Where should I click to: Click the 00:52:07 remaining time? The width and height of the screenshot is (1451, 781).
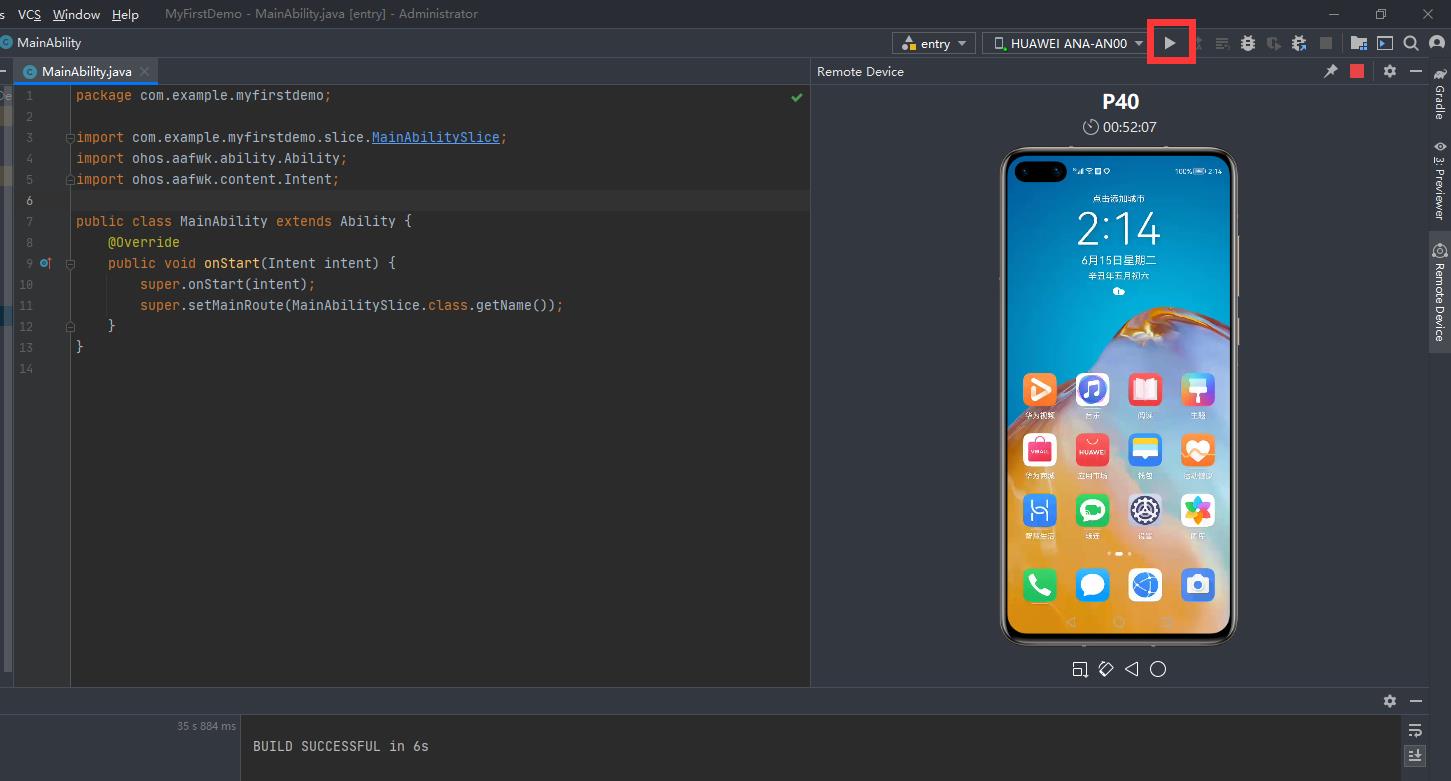1129,127
